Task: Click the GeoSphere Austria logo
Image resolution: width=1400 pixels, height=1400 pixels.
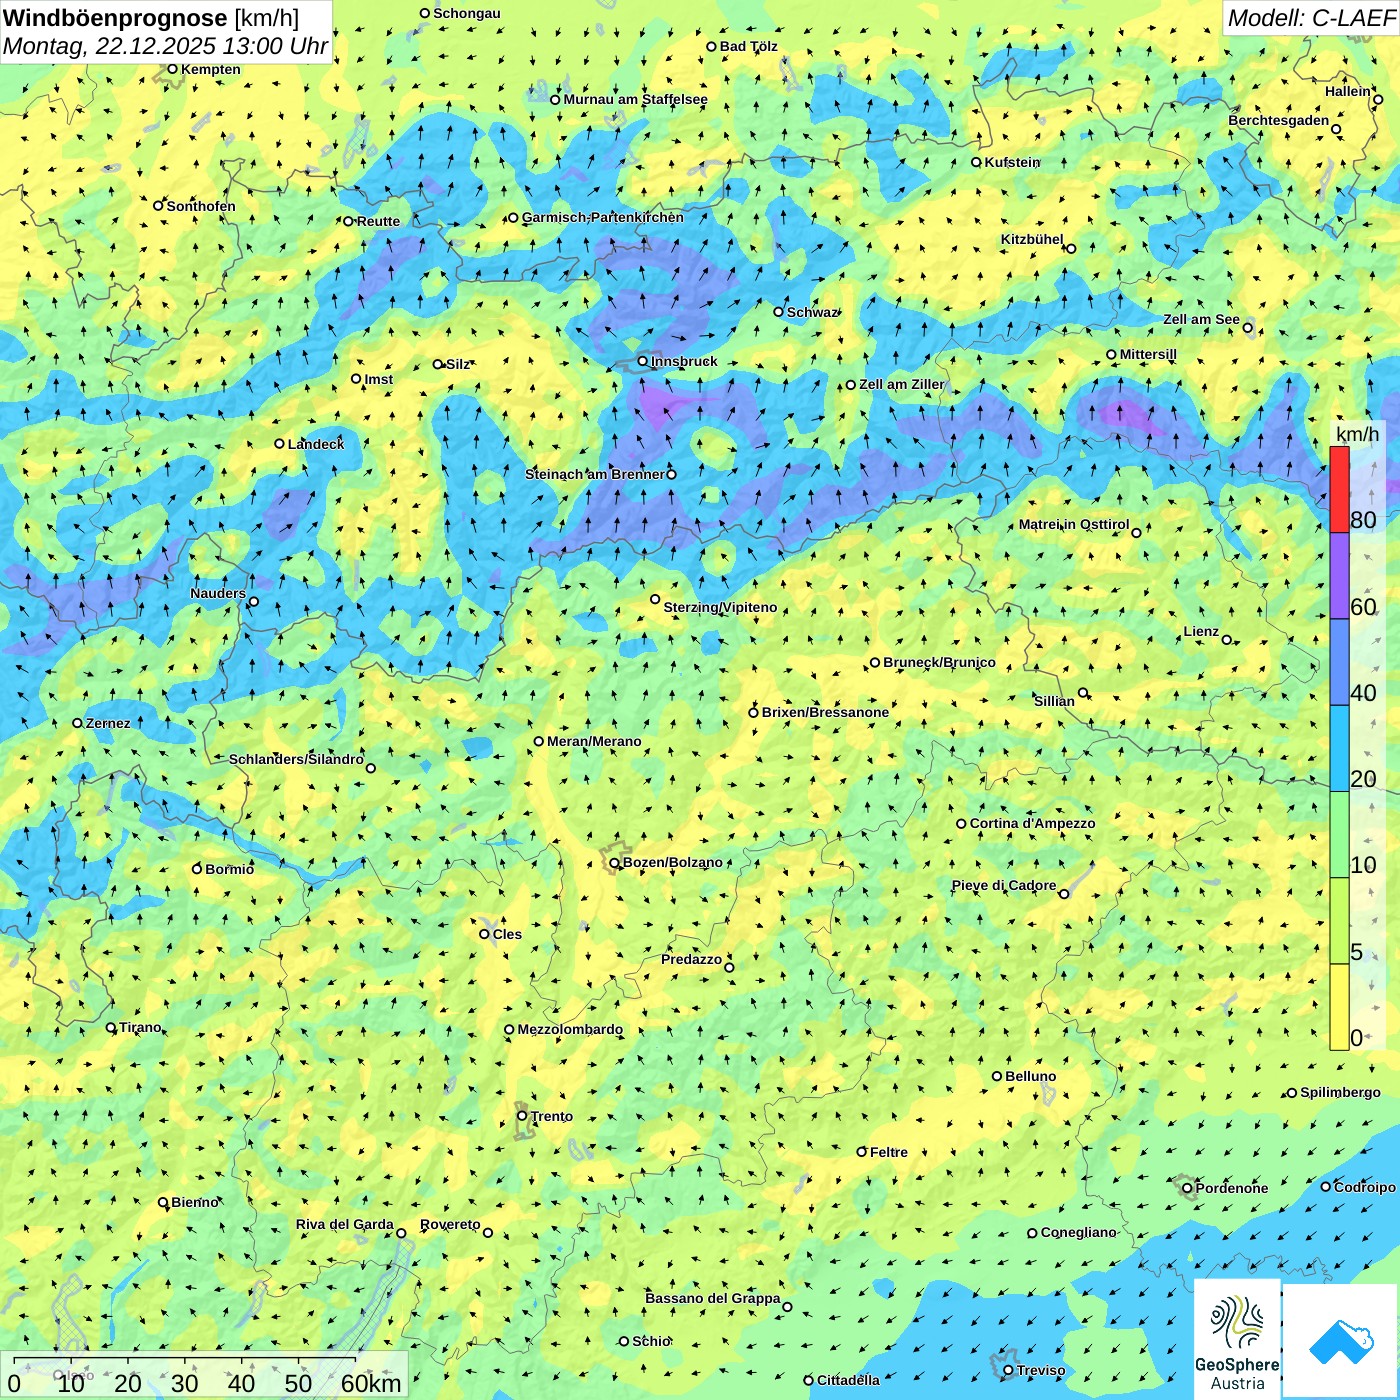Action: (x=1237, y=1340)
